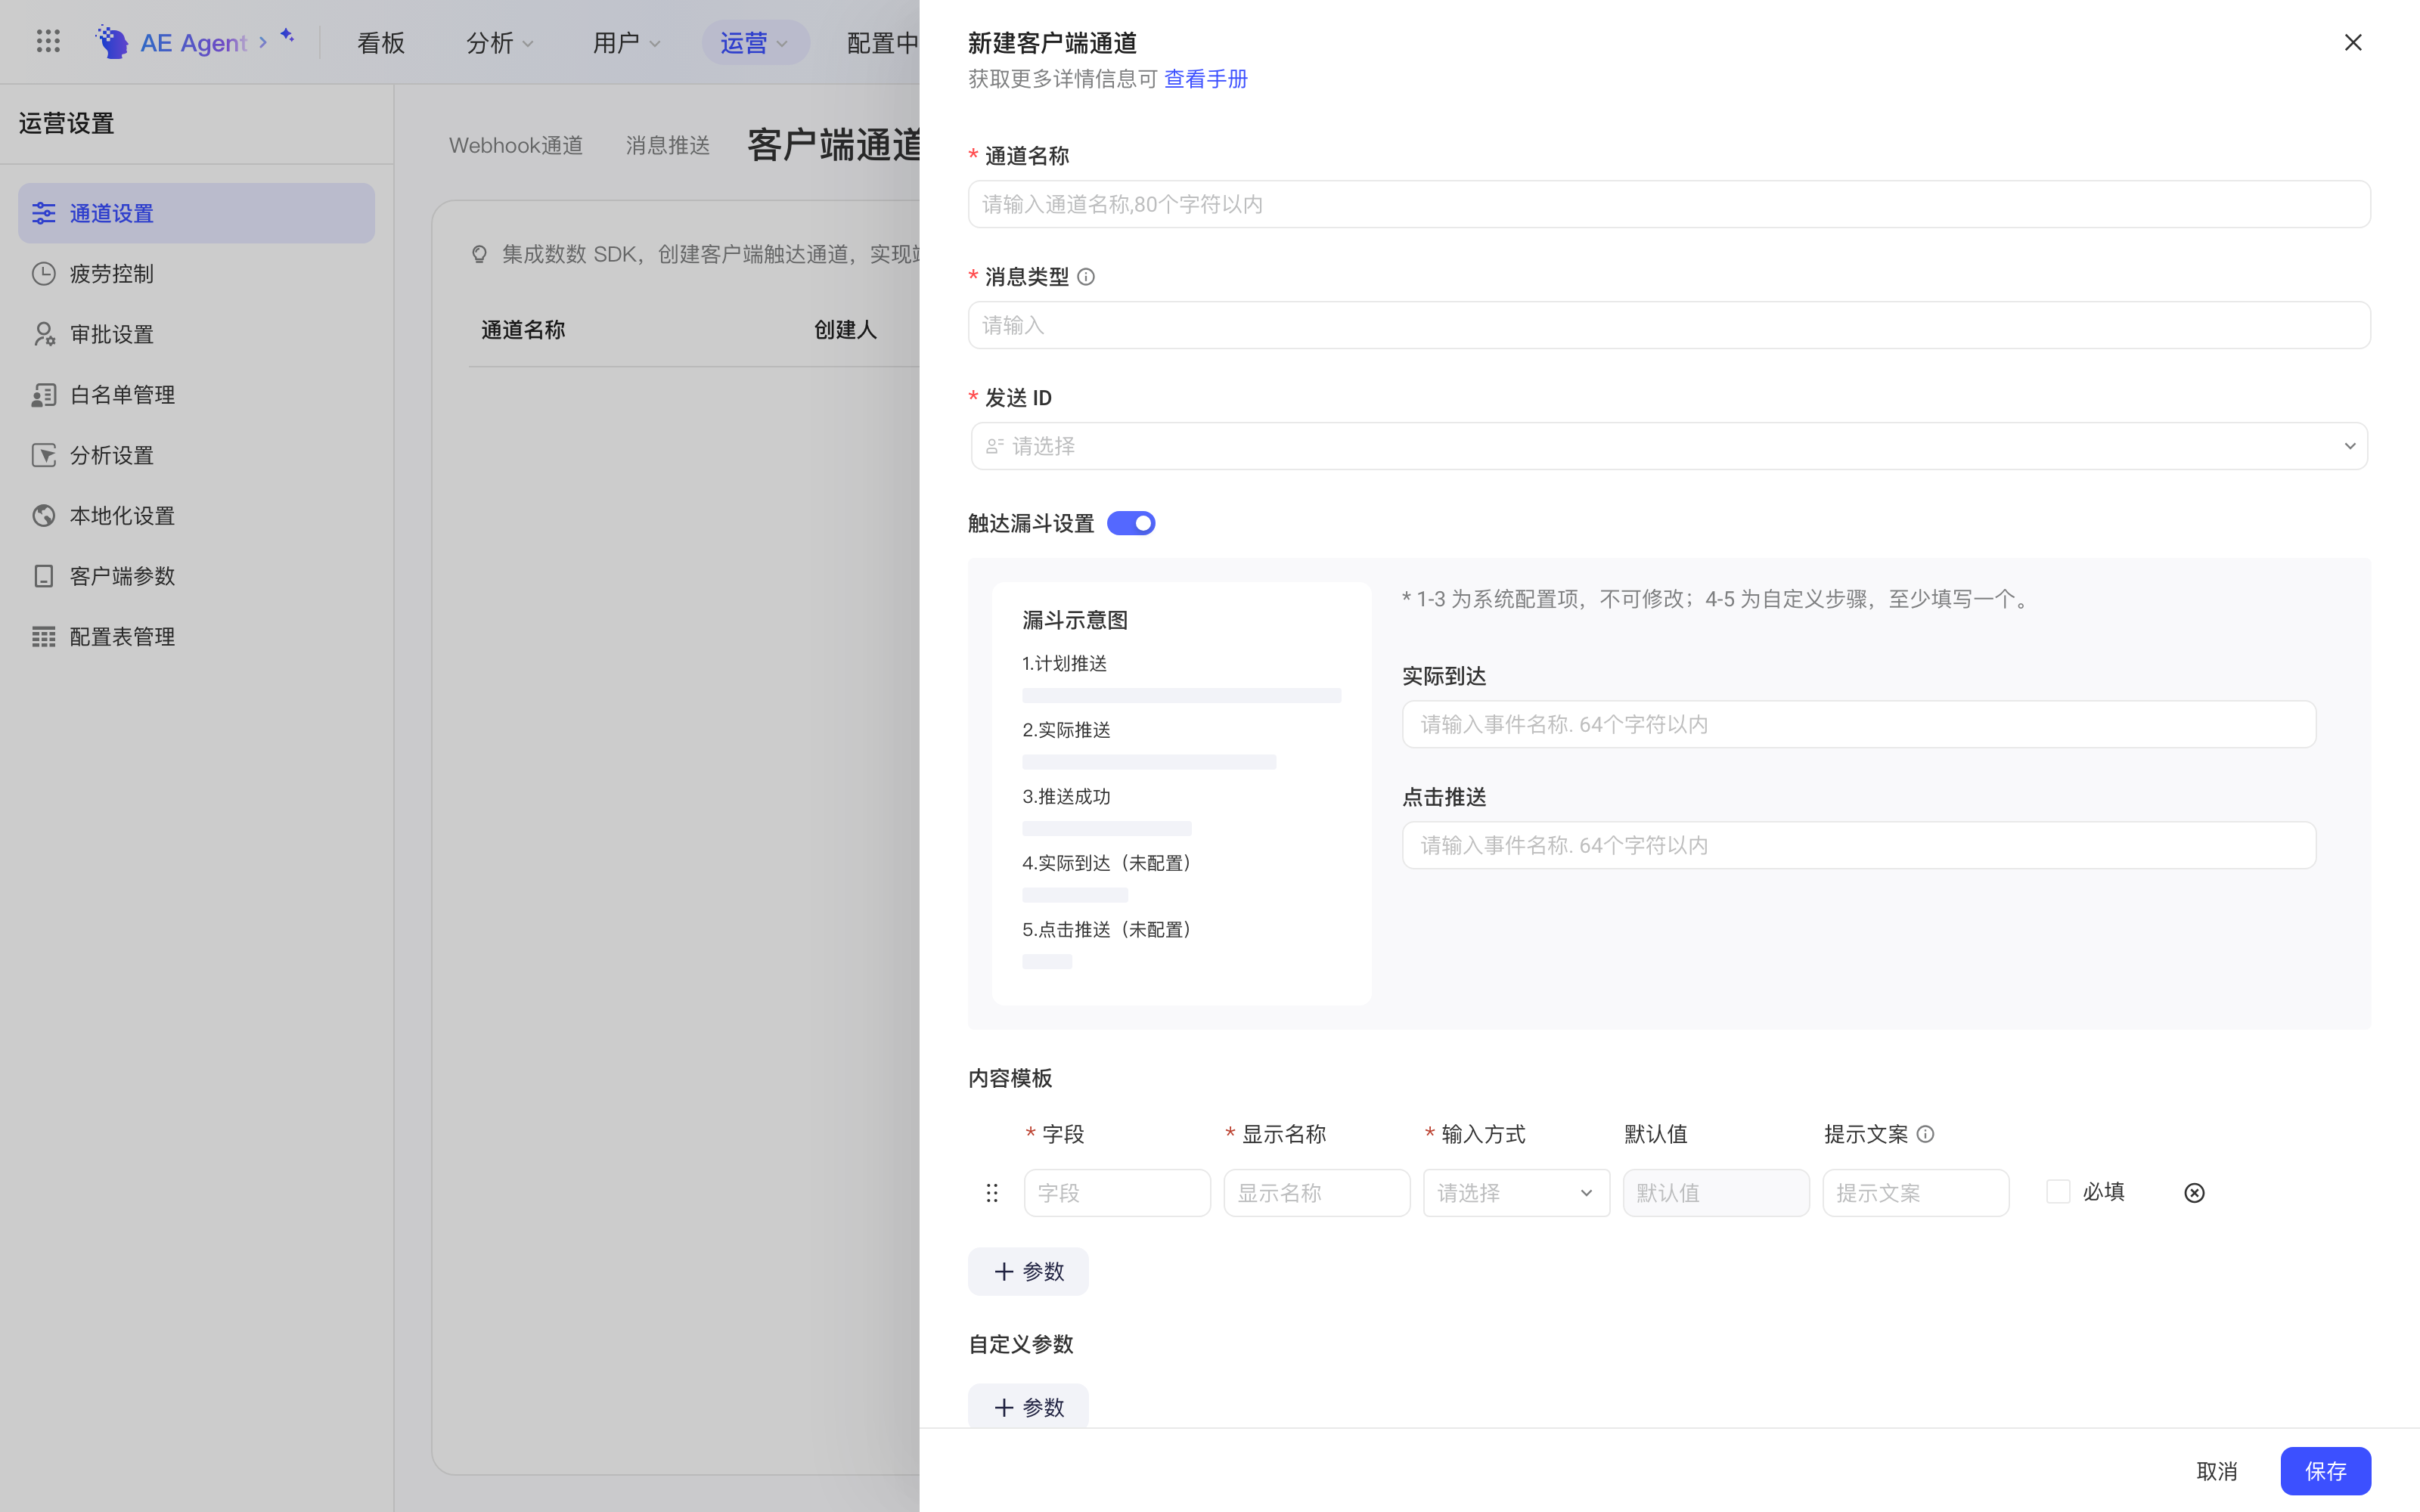Click 保存 to save the channel
Screen dimensions: 2420x1512
pyautogui.click(x=2325, y=1471)
